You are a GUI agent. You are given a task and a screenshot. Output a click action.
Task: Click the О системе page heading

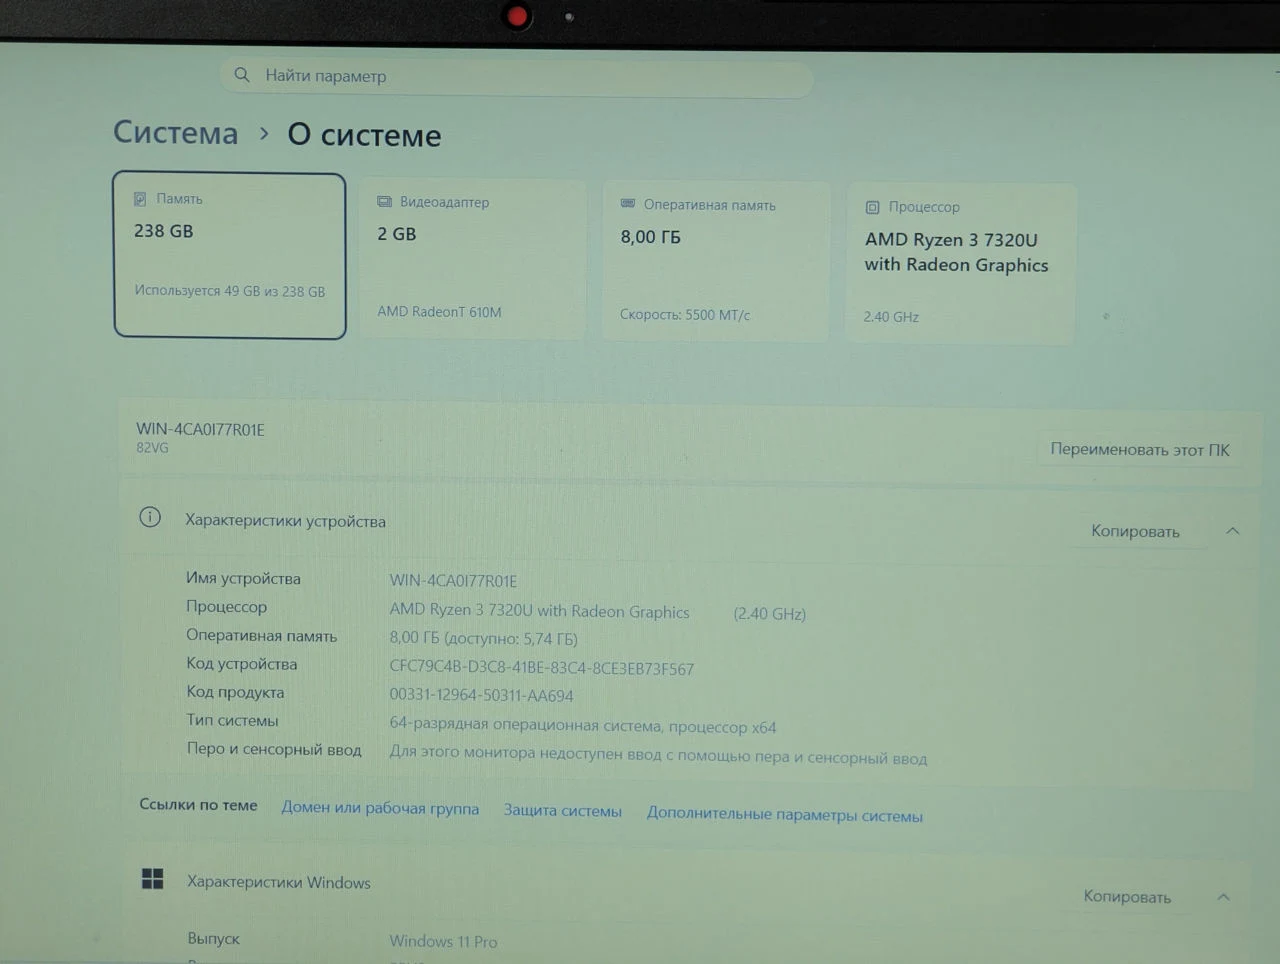pos(364,135)
